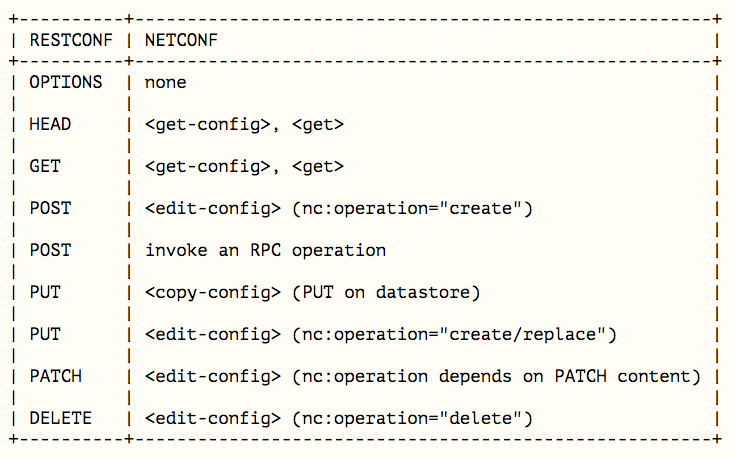Select the HEAD method cell

point(50,124)
